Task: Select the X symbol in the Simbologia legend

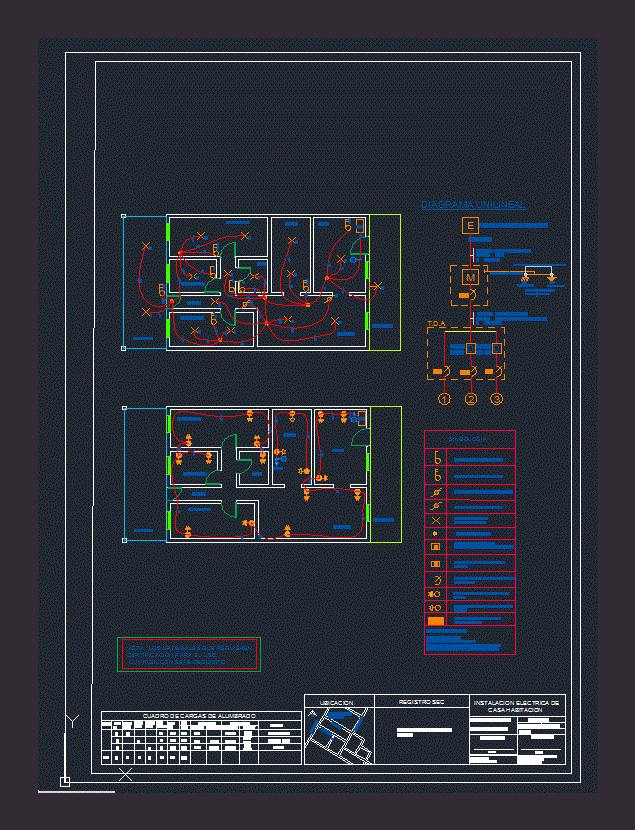Action: coord(436,521)
